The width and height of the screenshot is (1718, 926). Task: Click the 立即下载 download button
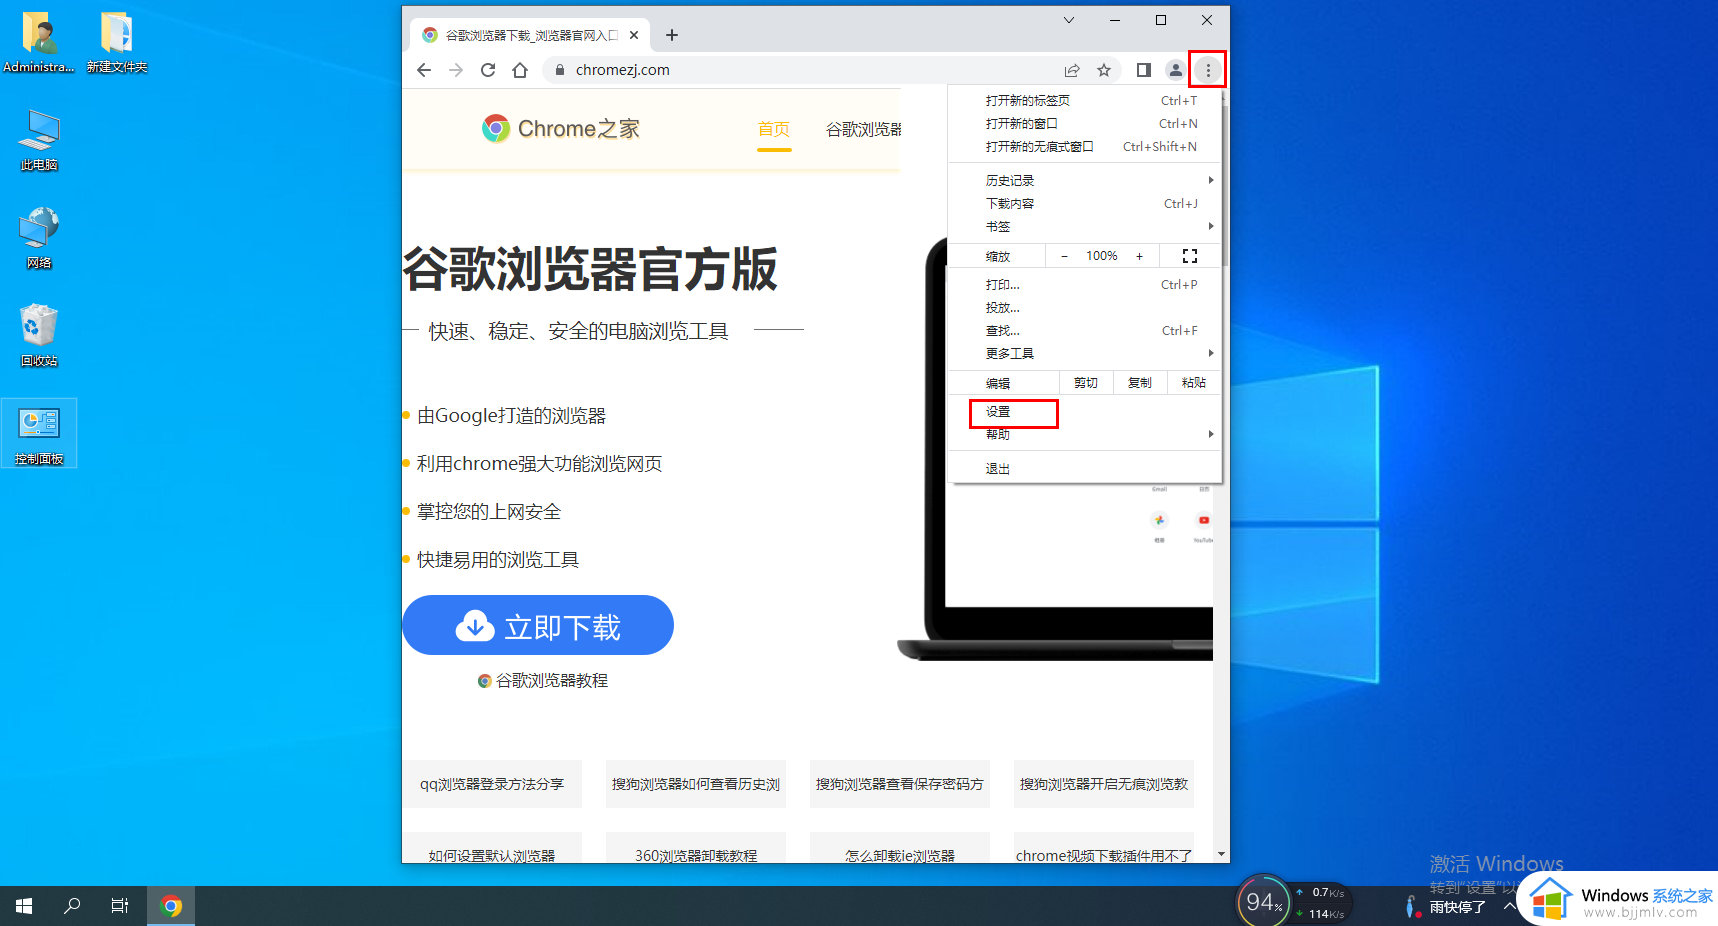[x=538, y=626]
